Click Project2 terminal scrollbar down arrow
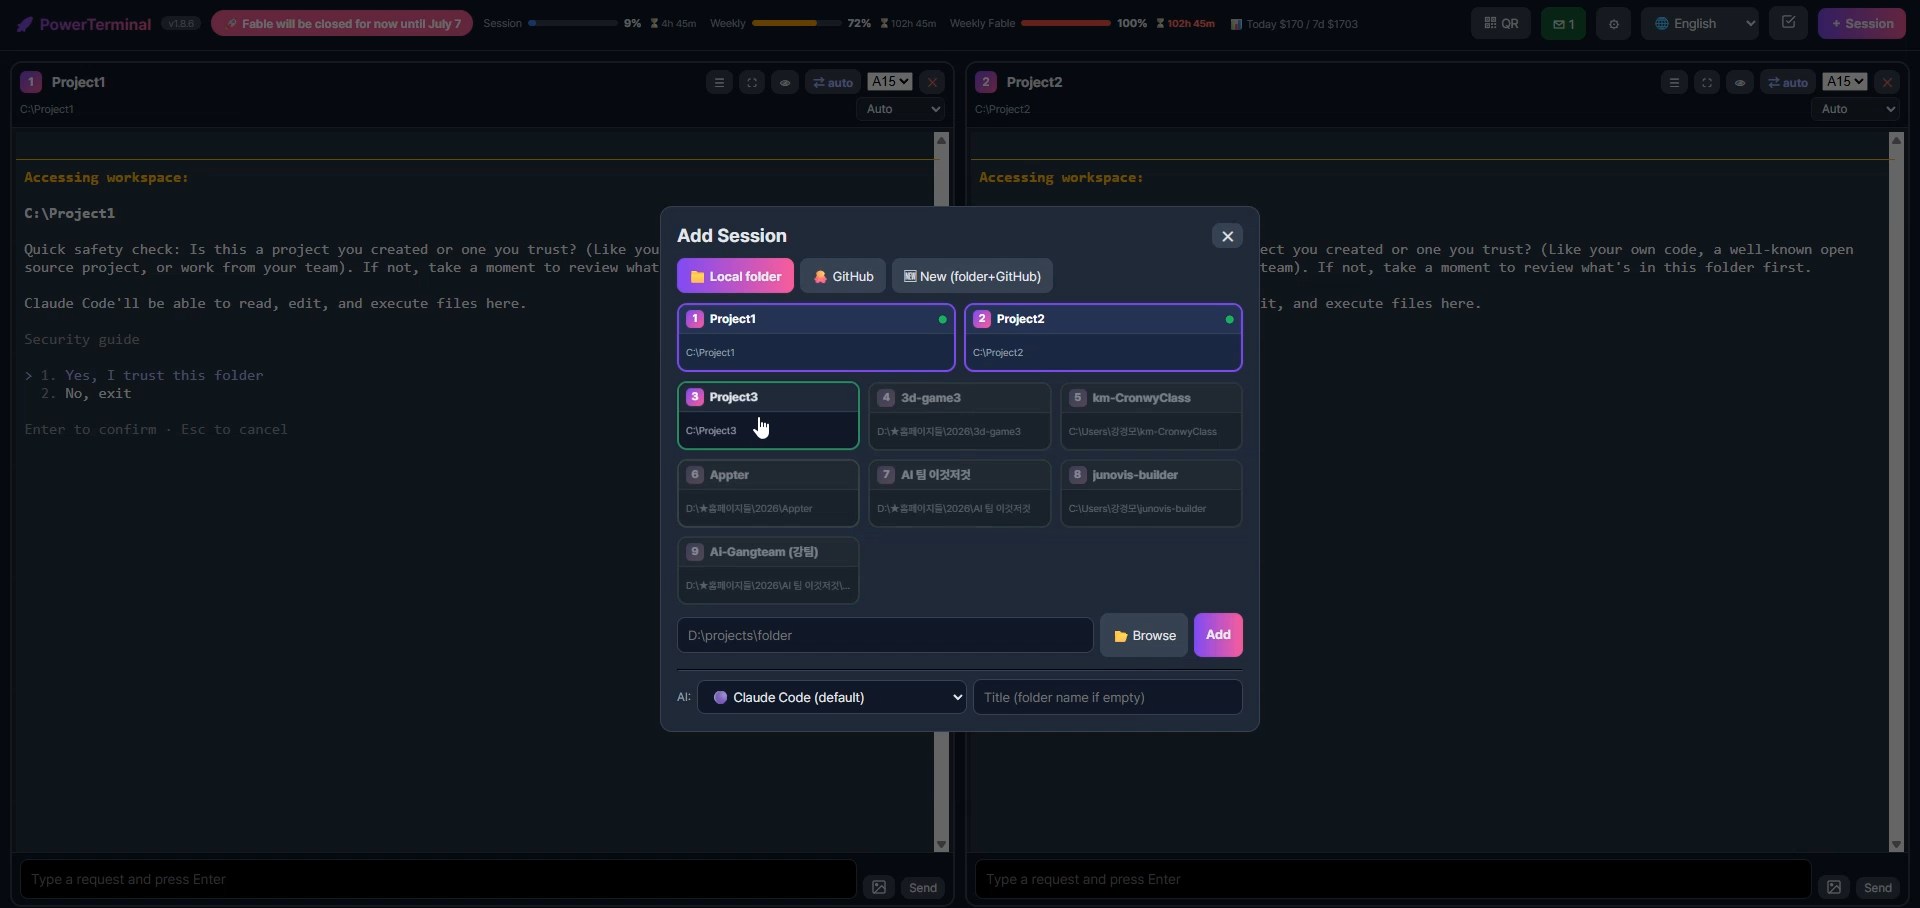This screenshot has height=908, width=1920. coord(1896,845)
